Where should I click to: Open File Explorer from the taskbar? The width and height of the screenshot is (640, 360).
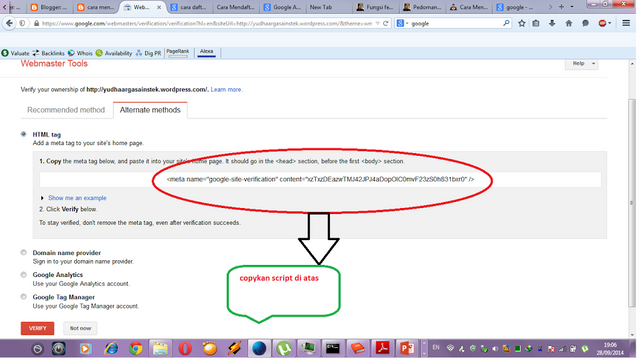[x=160, y=349]
